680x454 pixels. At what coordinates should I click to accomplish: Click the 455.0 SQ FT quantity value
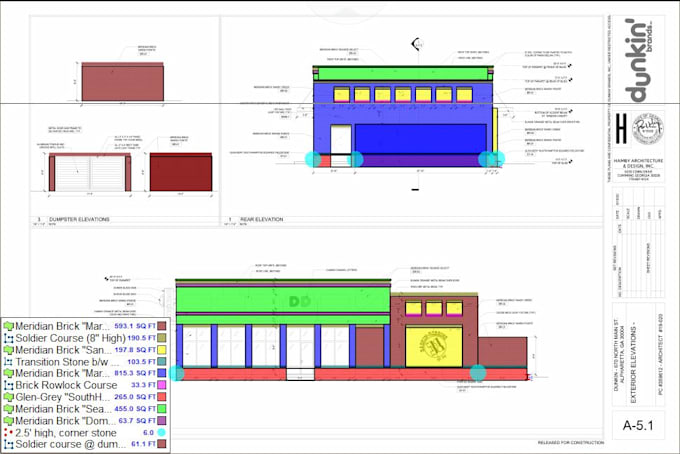point(135,409)
